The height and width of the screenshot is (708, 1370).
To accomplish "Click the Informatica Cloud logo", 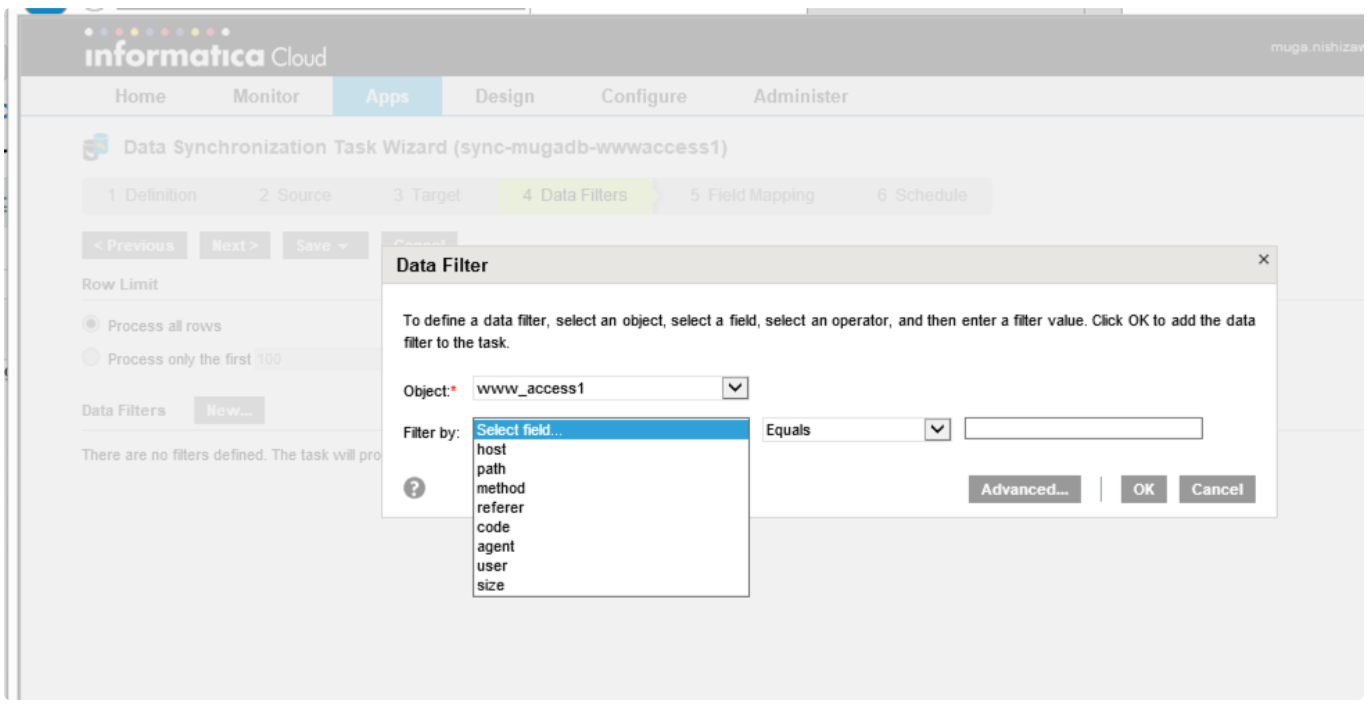I will point(206,53).
